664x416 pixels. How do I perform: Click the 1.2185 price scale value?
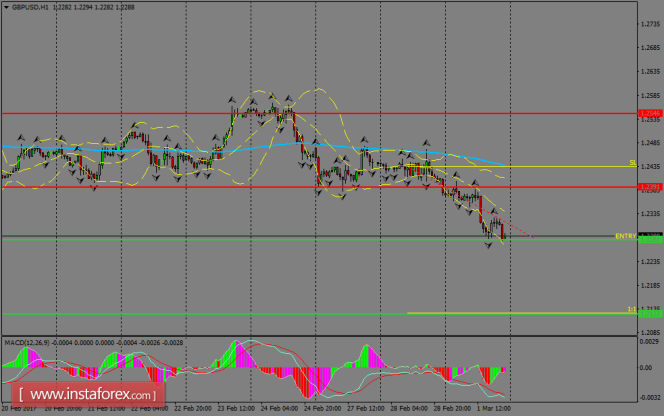pyautogui.click(x=650, y=286)
